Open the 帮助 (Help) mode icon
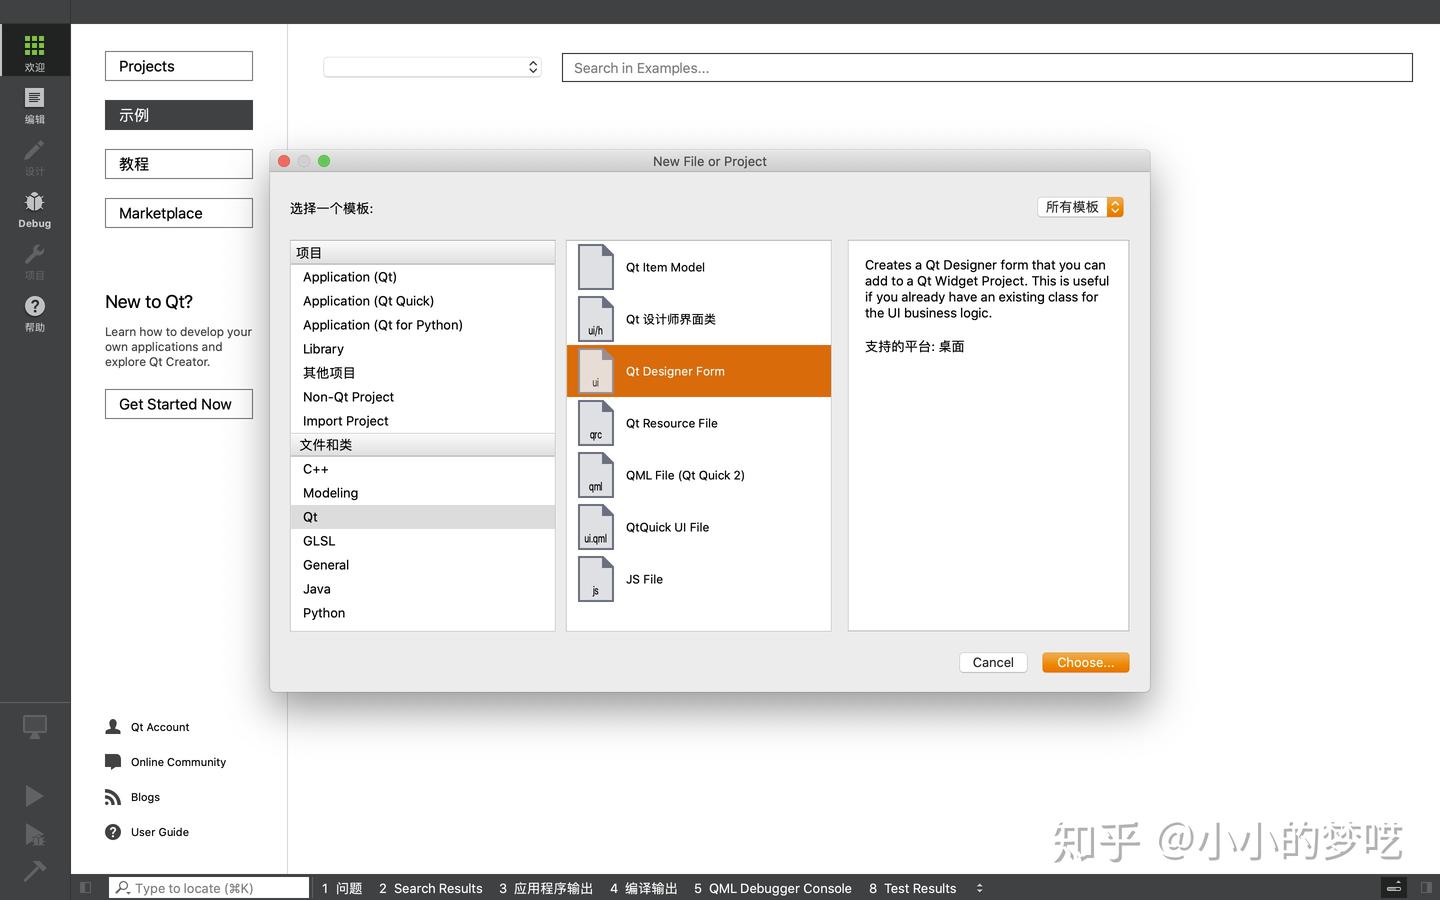Image resolution: width=1440 pixels, height=900 pixels. (x=34, y=314)
